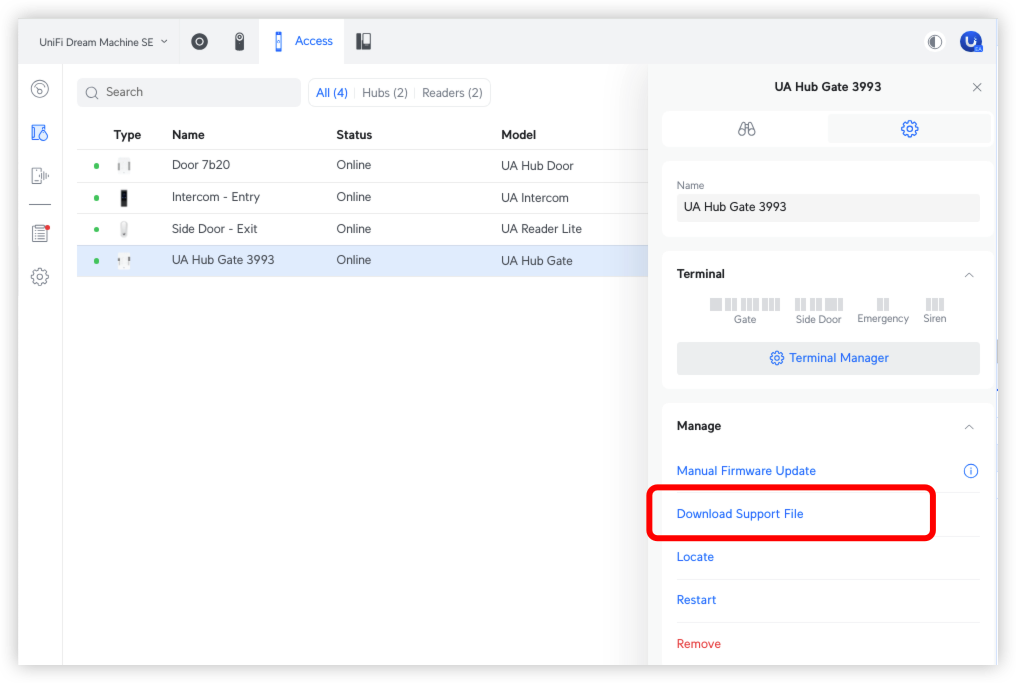This screenshot has height=683, width=1016.
Task: Open the app icon right of Access
Action: click(x=364, y=42)
